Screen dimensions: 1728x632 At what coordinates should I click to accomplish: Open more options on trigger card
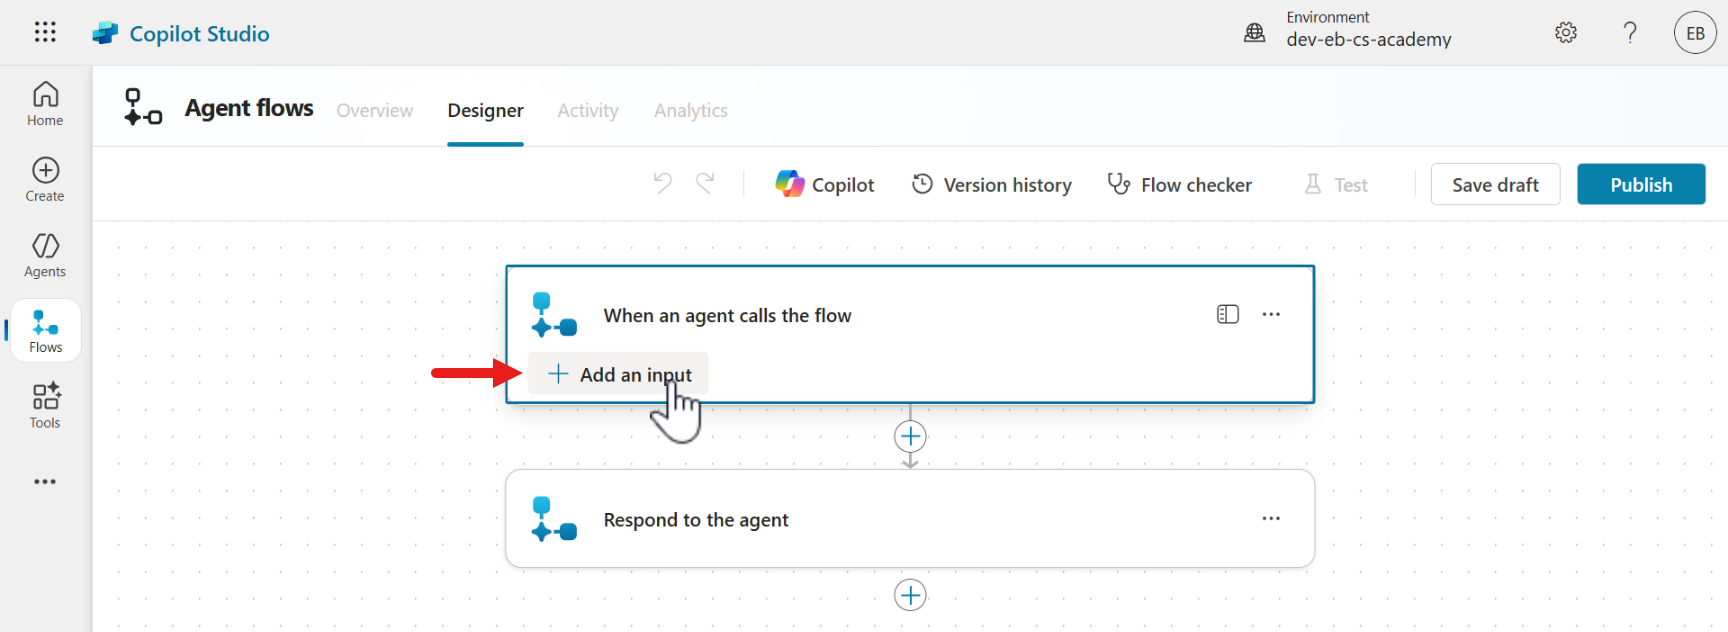pos(1271,315)
